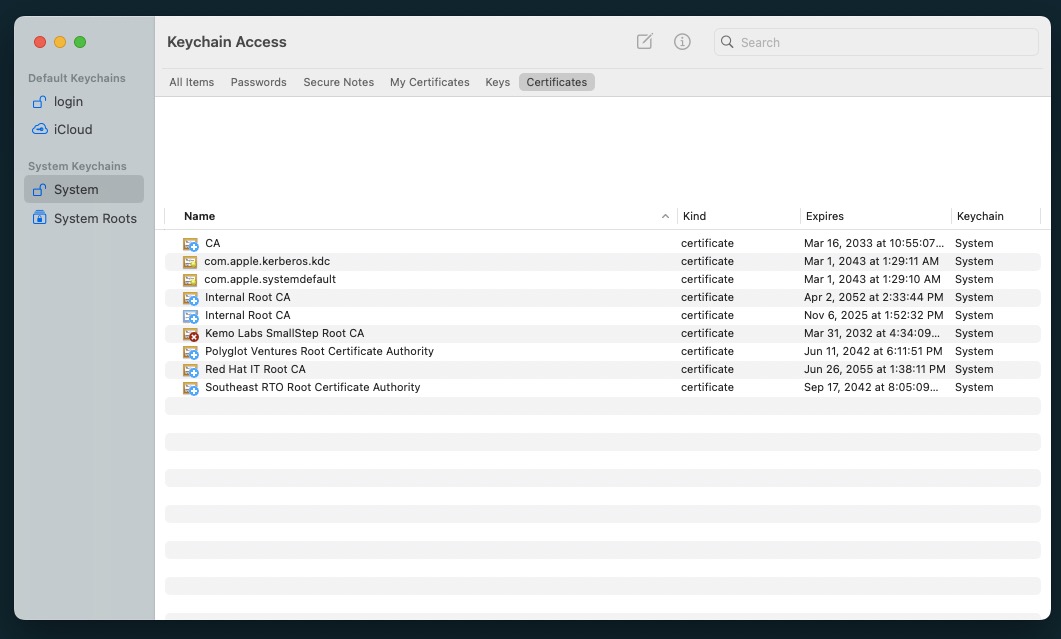
Task: Select the Southeast RTO Root Certificate row
Action: (312, 388)
